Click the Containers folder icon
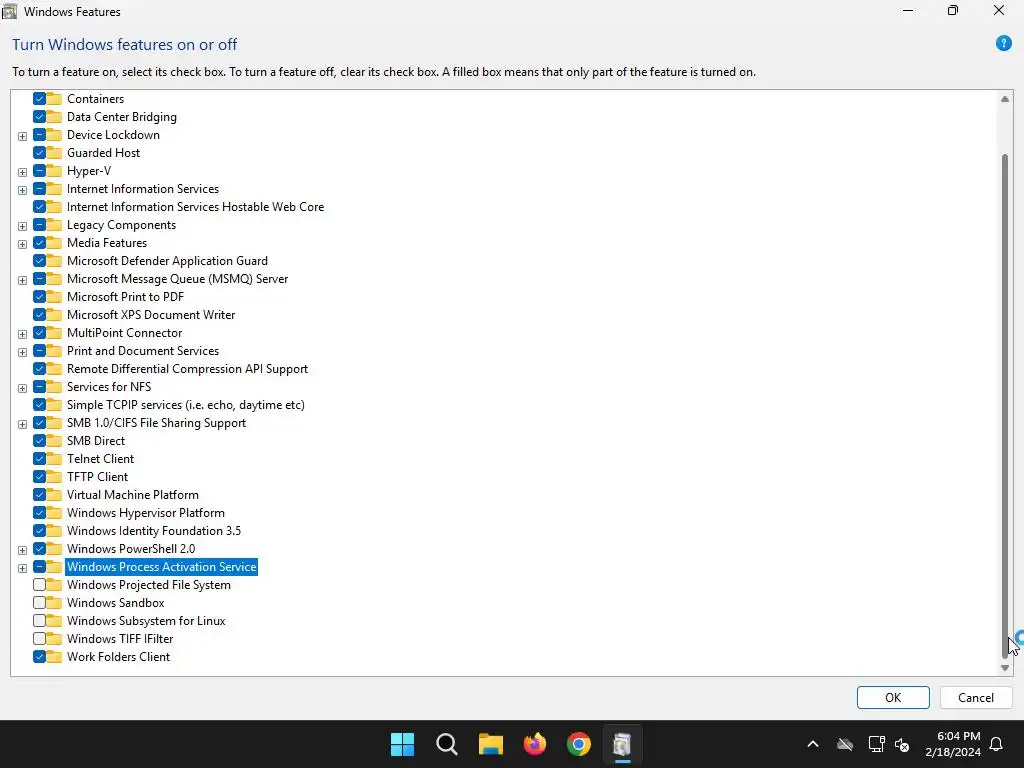 (54, 99)
